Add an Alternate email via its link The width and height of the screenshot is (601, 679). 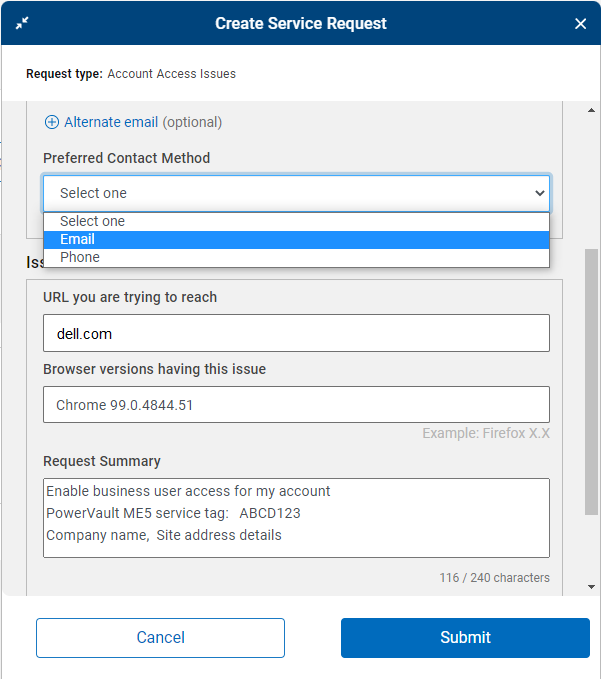pyautogui.click(x=111, y=122)
